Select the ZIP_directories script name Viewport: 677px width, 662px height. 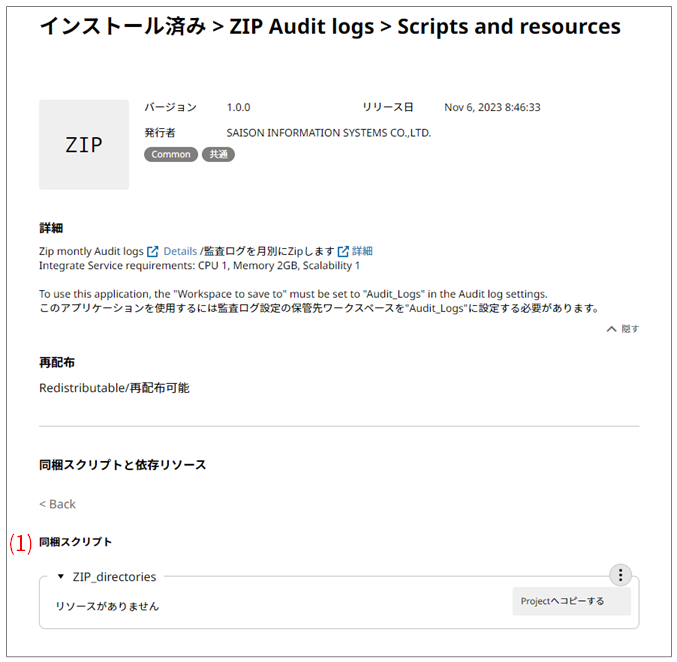click(114, 577)
